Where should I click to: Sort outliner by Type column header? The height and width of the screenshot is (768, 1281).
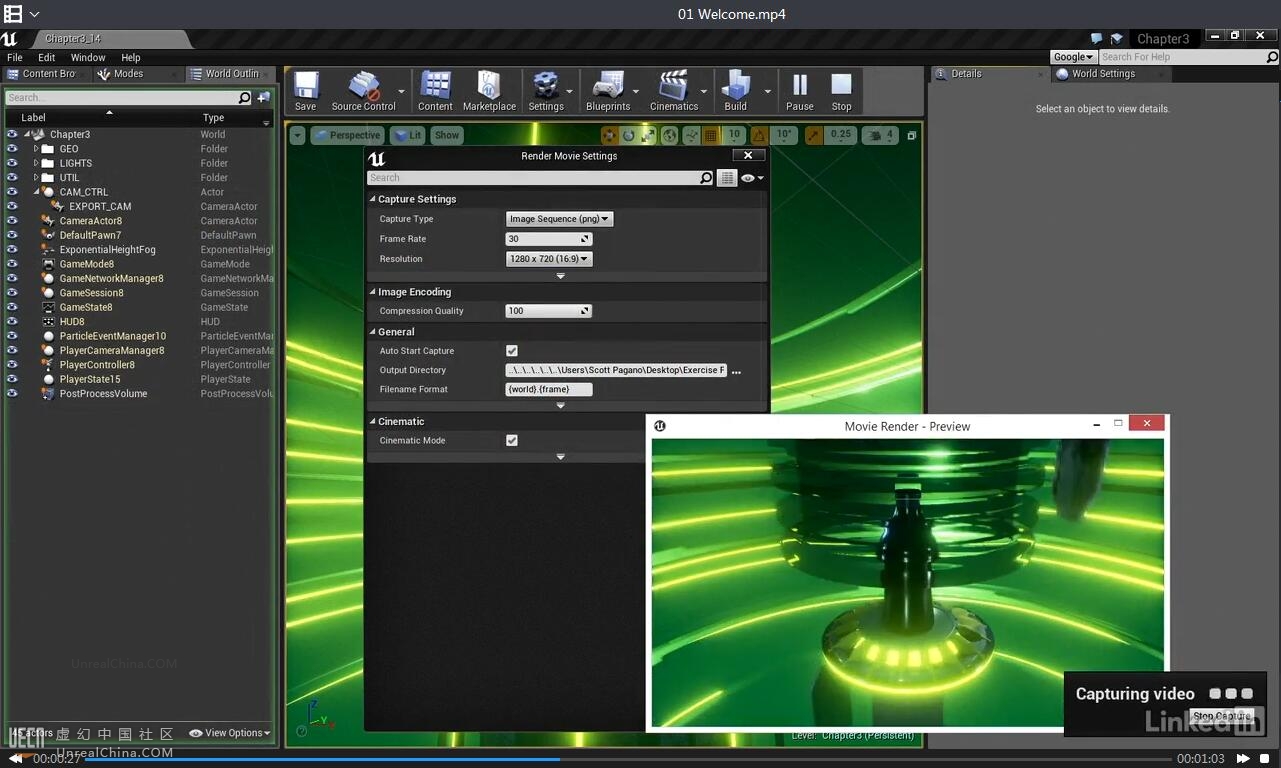pos(213,118)
